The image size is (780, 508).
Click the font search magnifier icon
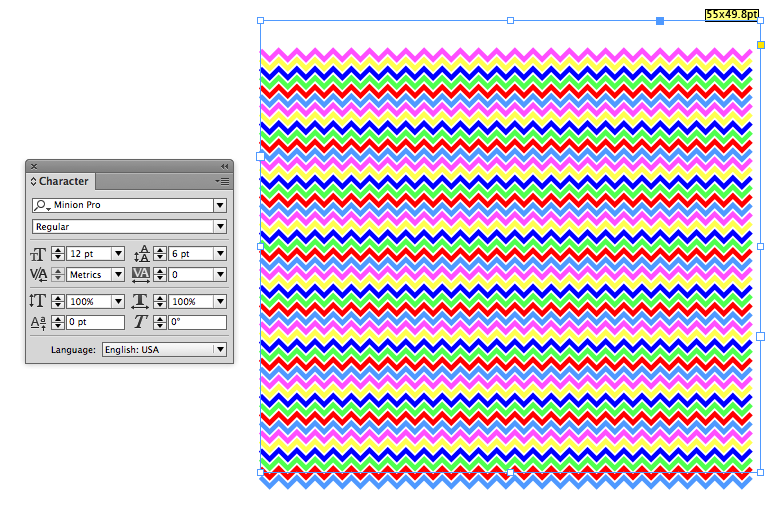(41, 205)
